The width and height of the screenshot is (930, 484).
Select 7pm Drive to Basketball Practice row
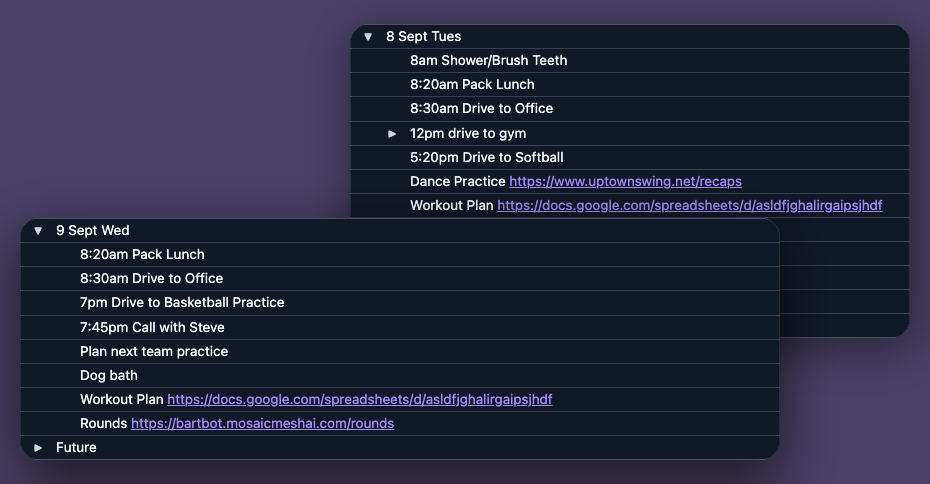[x=400, y=302]
